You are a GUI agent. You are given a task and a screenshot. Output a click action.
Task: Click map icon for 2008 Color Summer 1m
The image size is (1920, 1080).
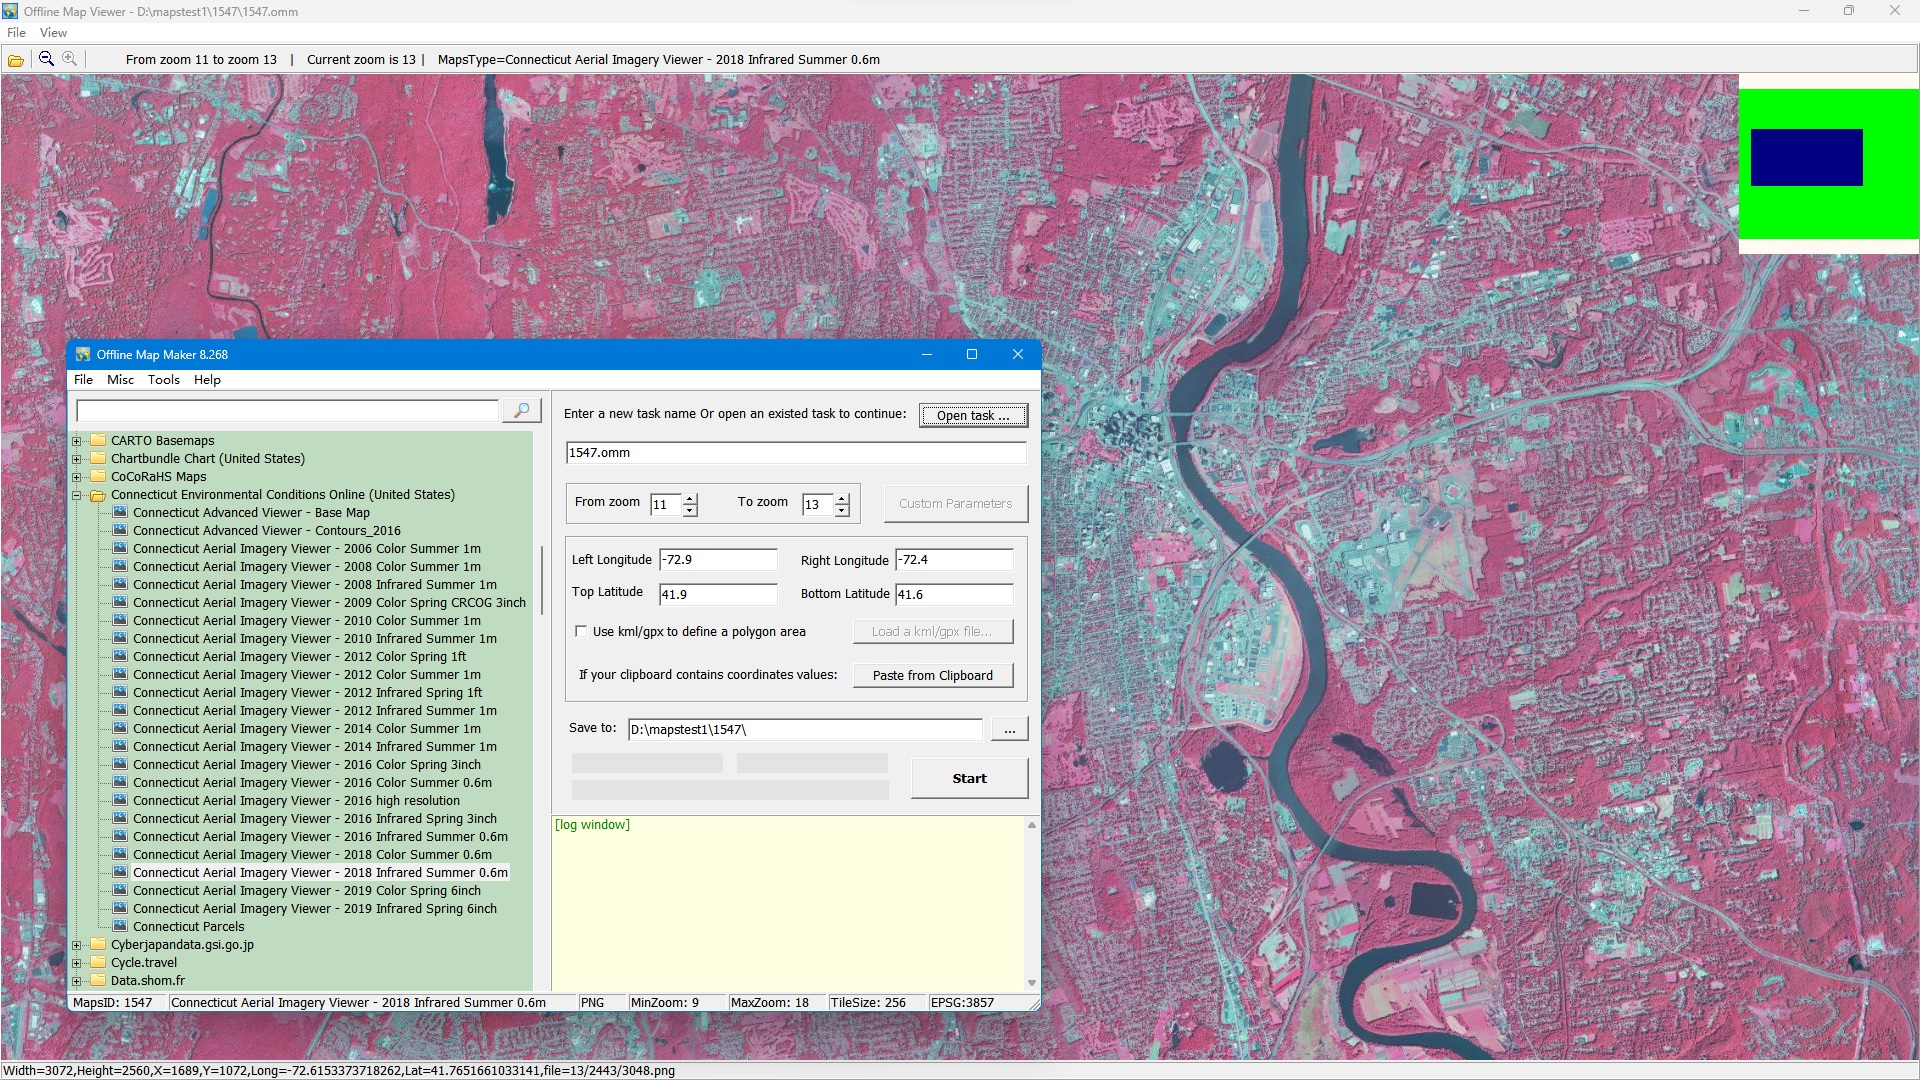(120, 566)
